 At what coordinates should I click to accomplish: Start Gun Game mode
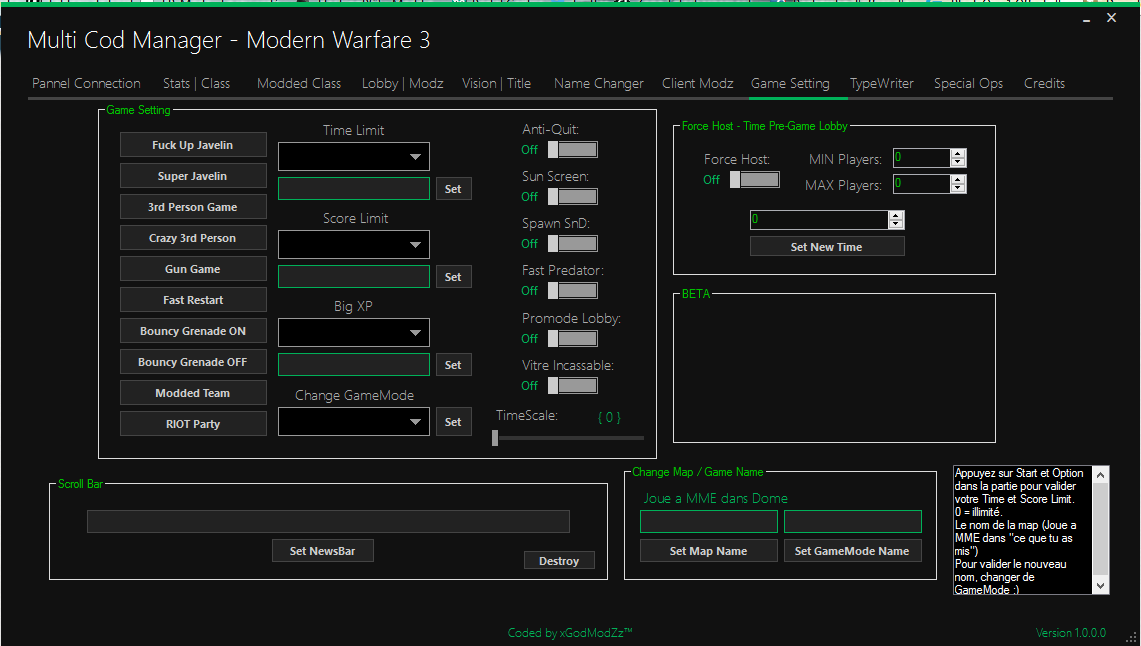tap(193, 268)
